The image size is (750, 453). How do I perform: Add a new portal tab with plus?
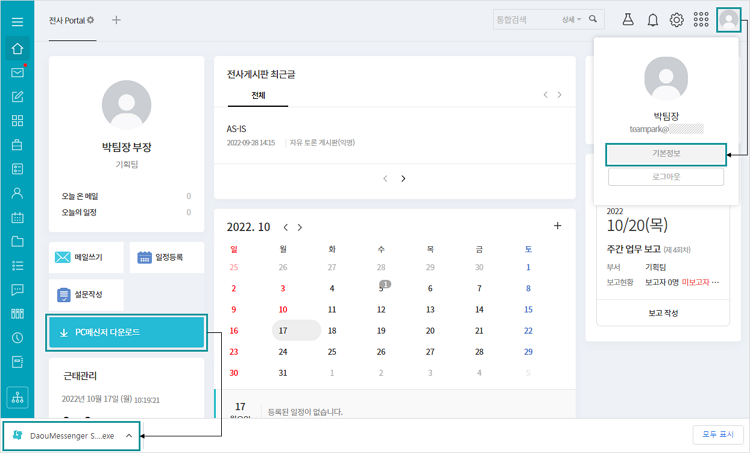(116, 20)
